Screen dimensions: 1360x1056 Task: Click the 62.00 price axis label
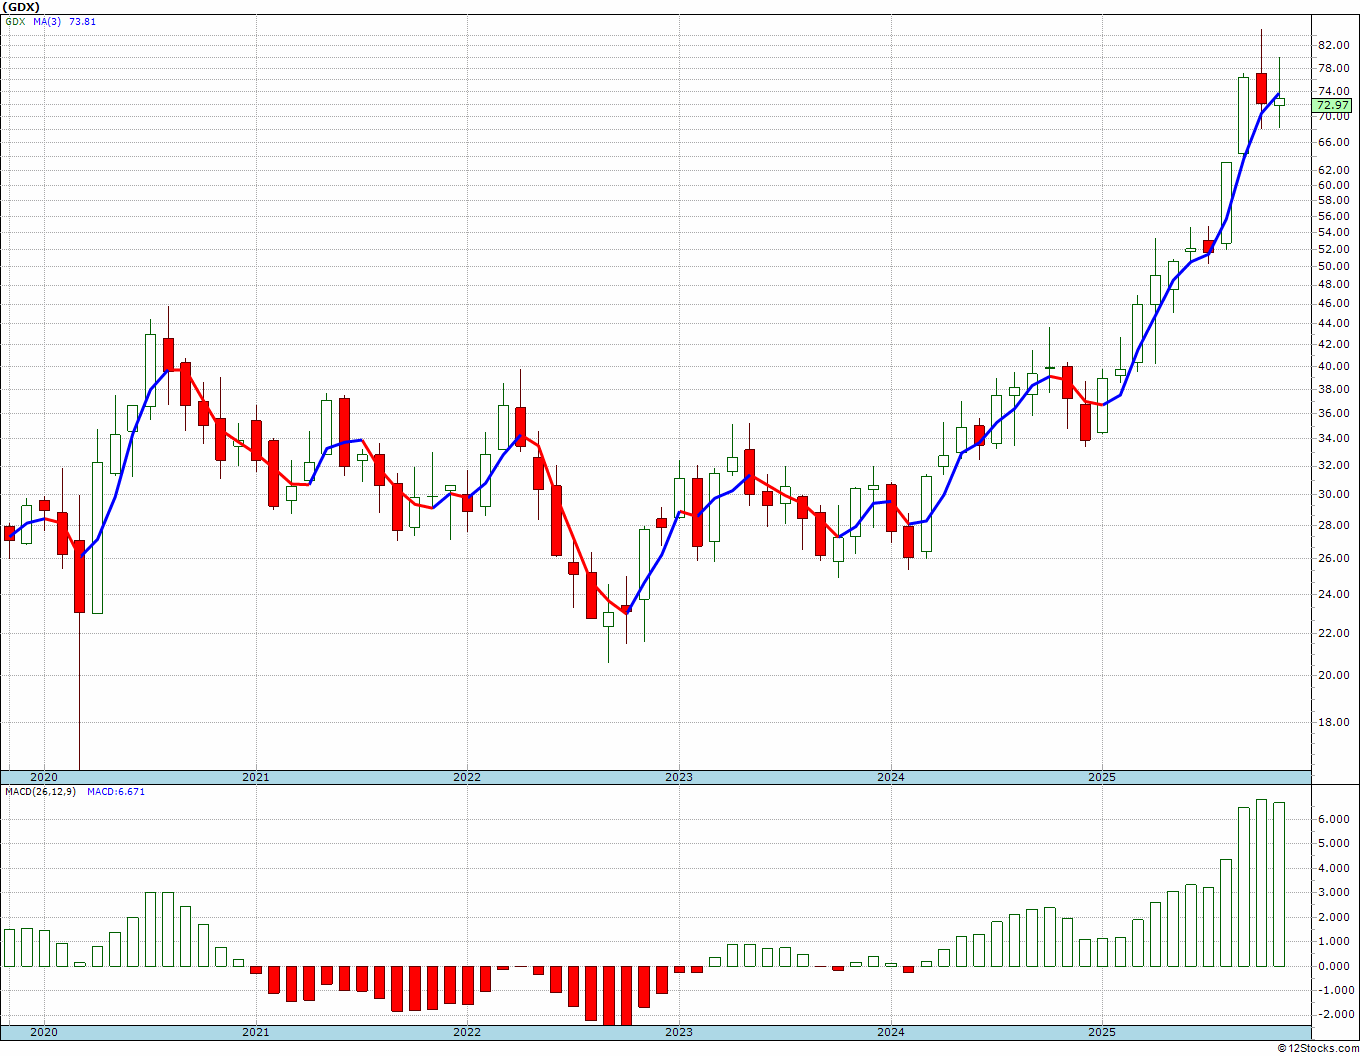pyautogui.click(x=1333, y=170)
